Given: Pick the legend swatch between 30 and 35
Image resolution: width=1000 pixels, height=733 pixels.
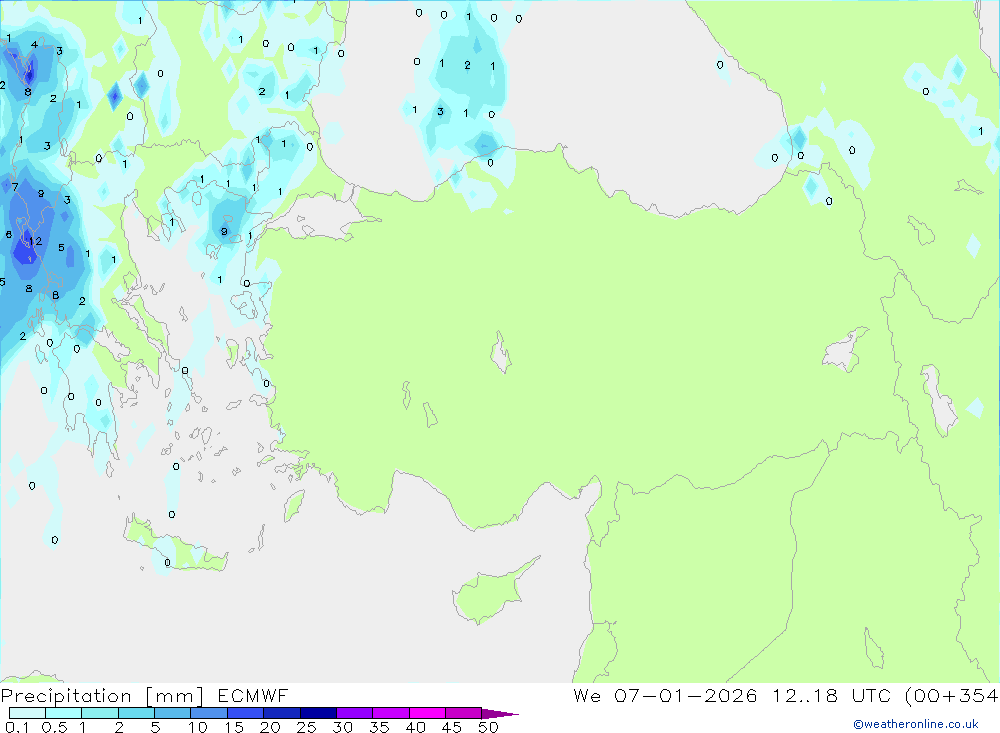Looking at the screenshot, I should pyautogui.click(x=354, y=713).
